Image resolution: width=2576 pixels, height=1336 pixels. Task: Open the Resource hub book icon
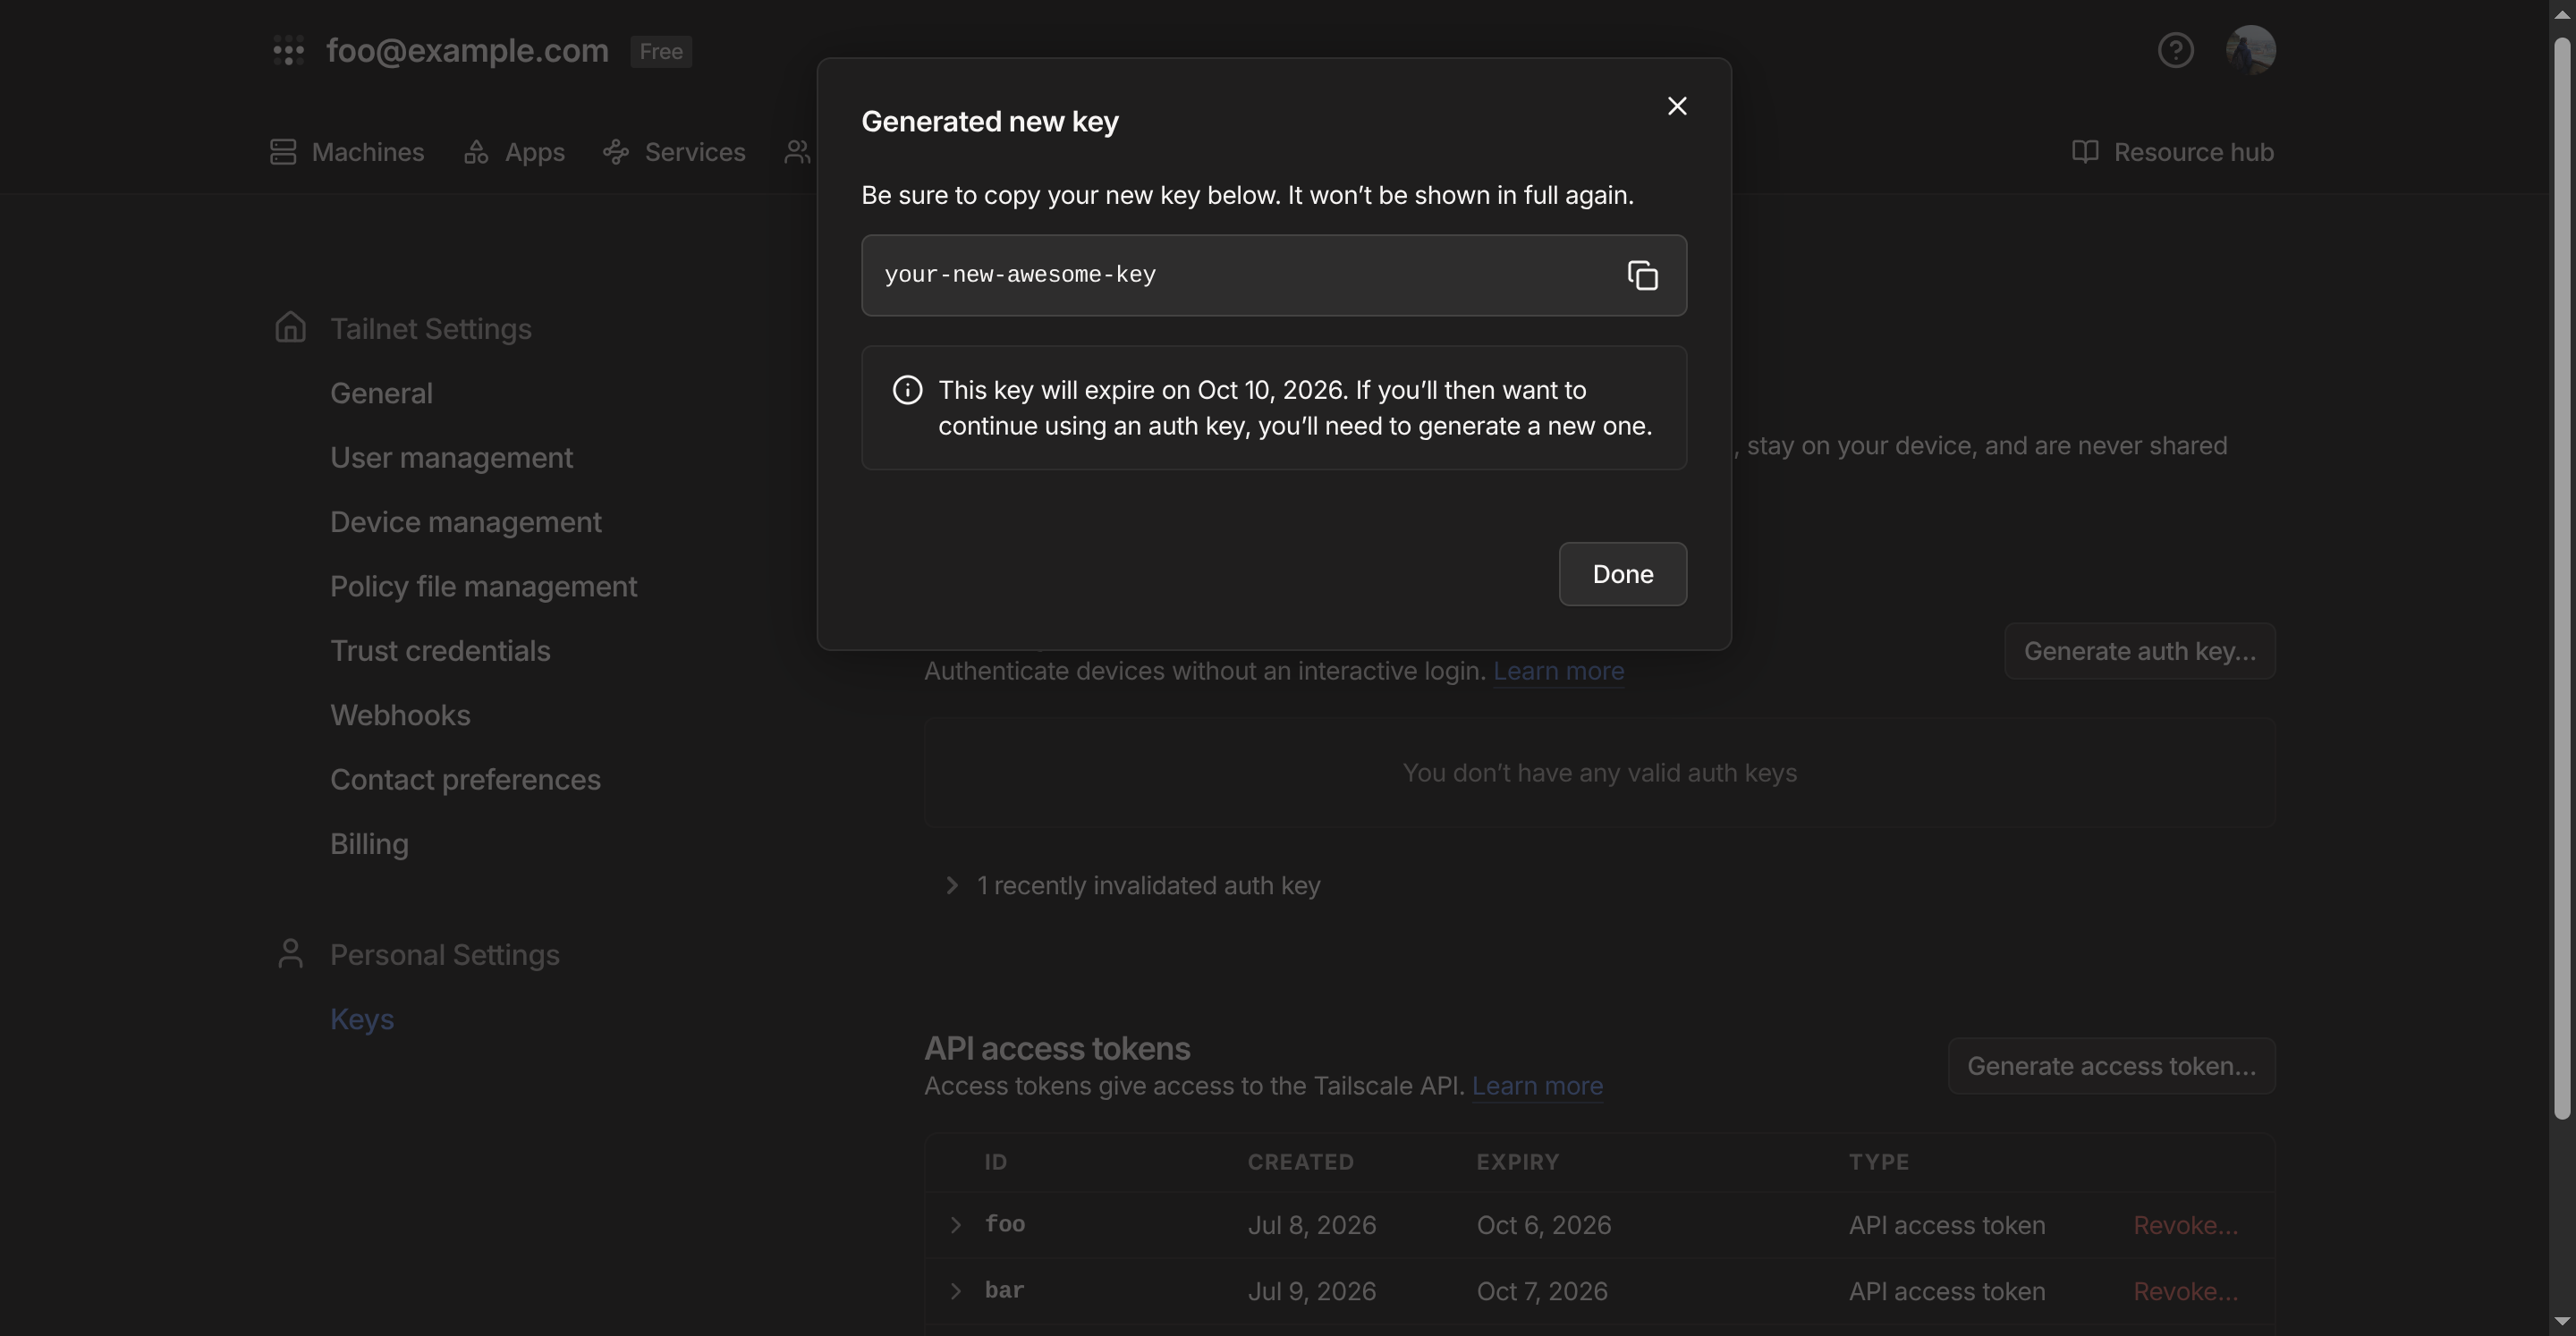pos(2084,152)
